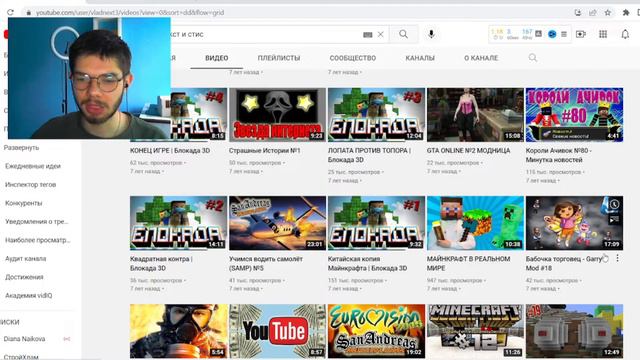The image size is (640, 360).
Task: Start voice search with the microphone icon
Action: [431, 34]
